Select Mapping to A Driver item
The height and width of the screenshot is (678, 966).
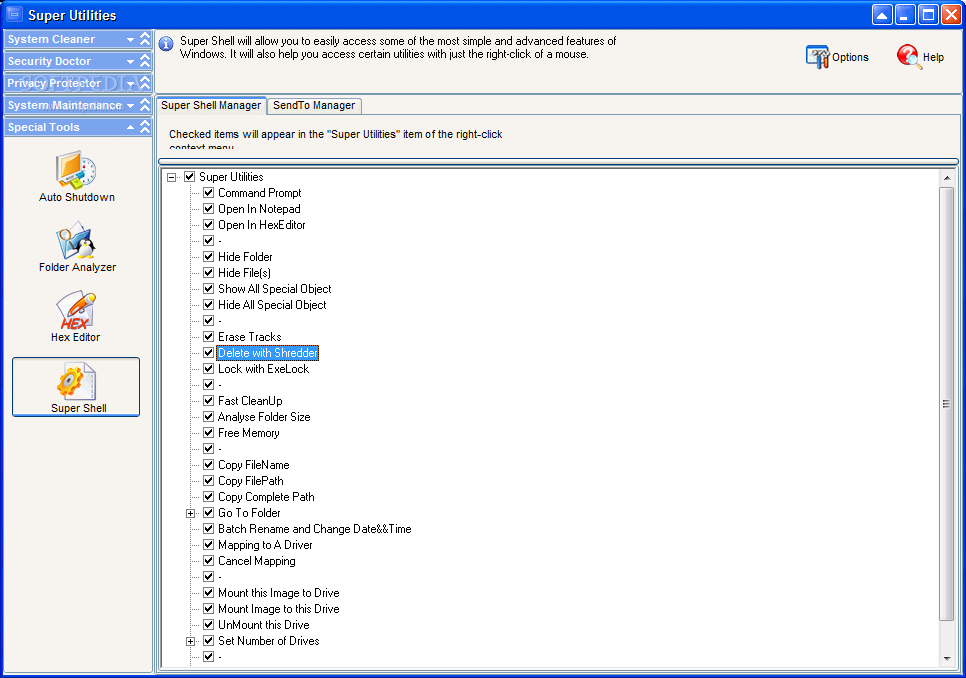[266, 545]
